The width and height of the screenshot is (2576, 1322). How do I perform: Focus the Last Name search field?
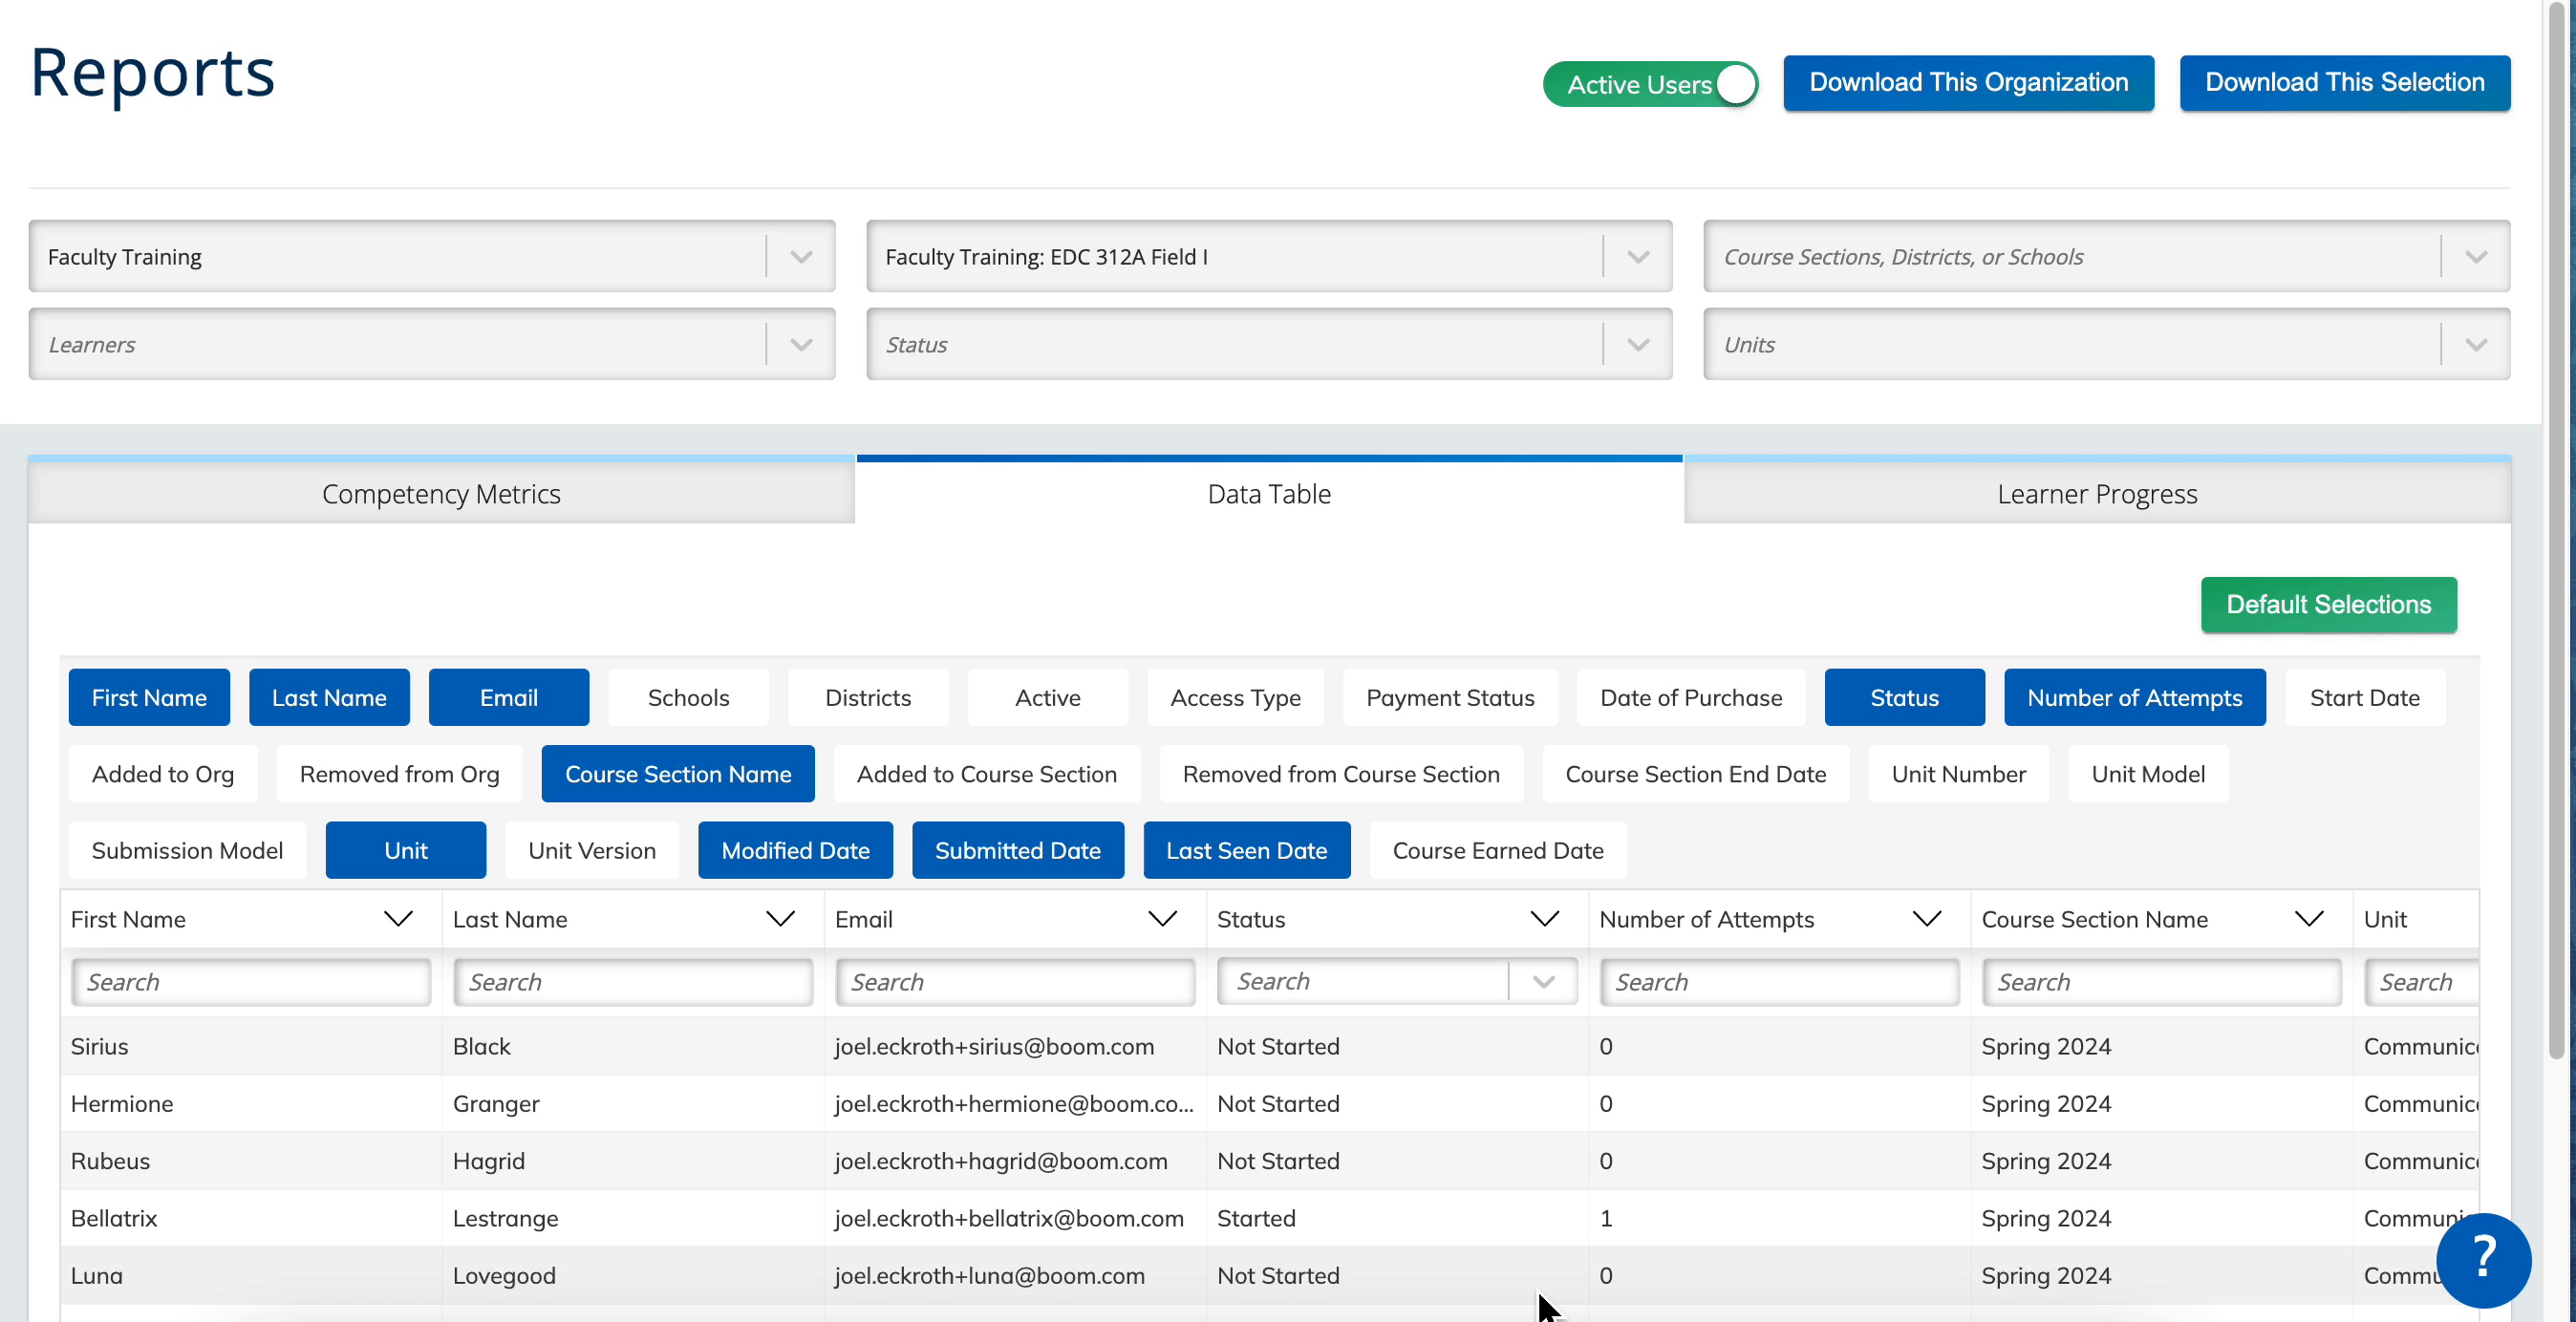633,981
